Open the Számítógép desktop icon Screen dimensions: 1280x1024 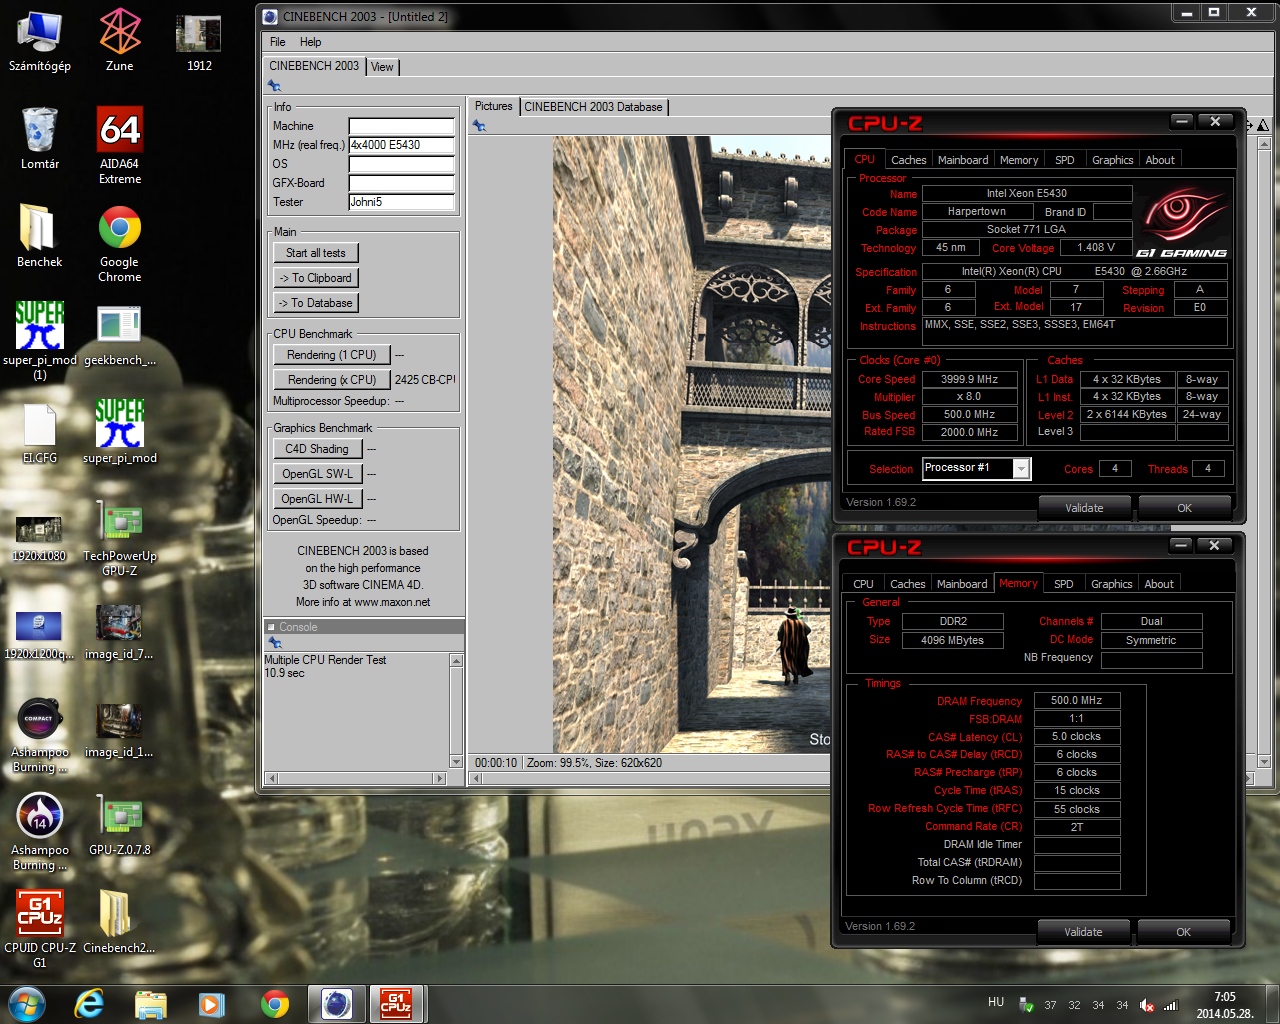pos(39,41)
